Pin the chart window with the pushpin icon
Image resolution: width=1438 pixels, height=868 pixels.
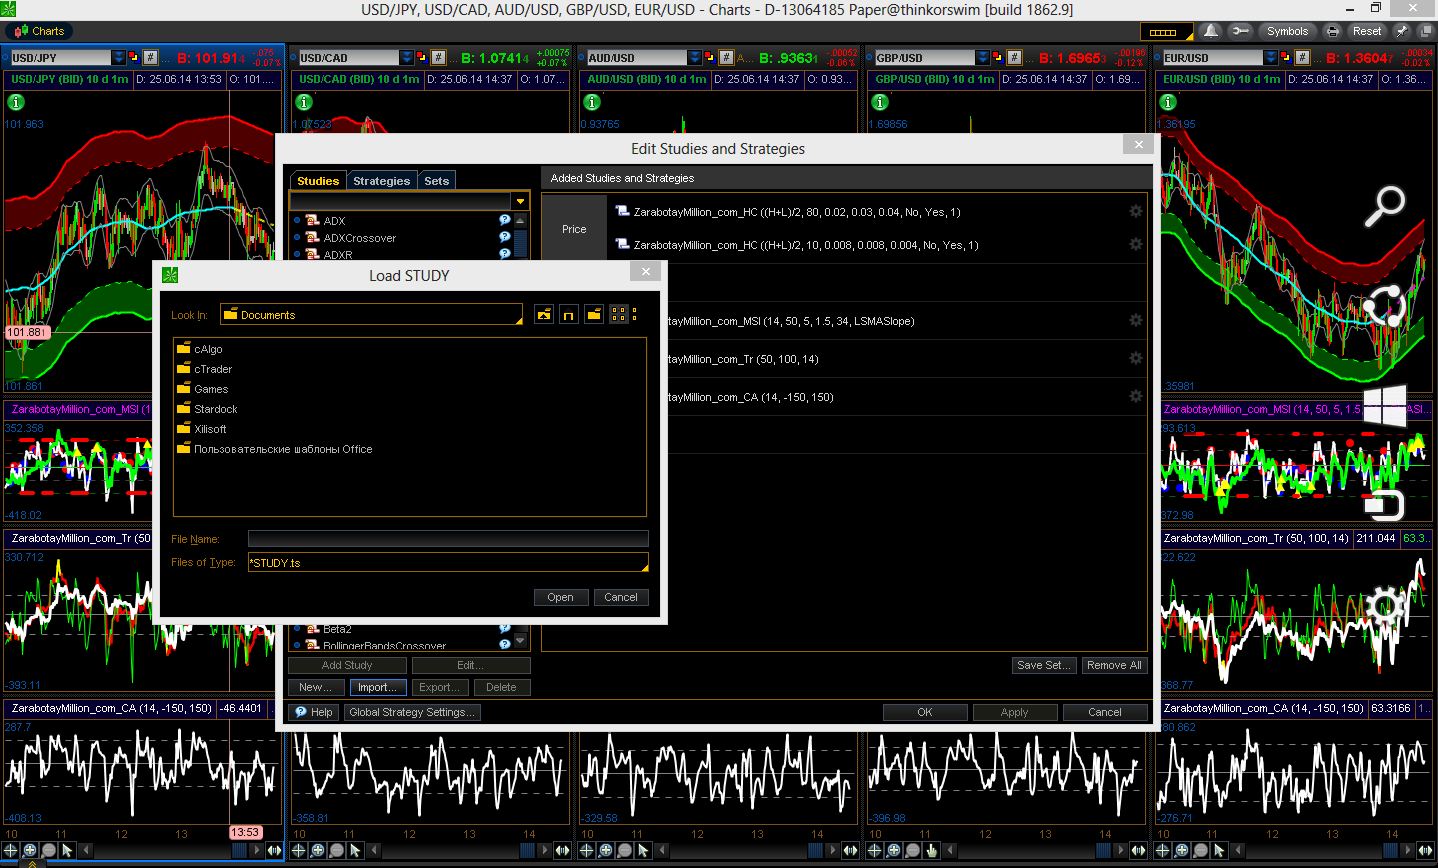pos(1402,31)
